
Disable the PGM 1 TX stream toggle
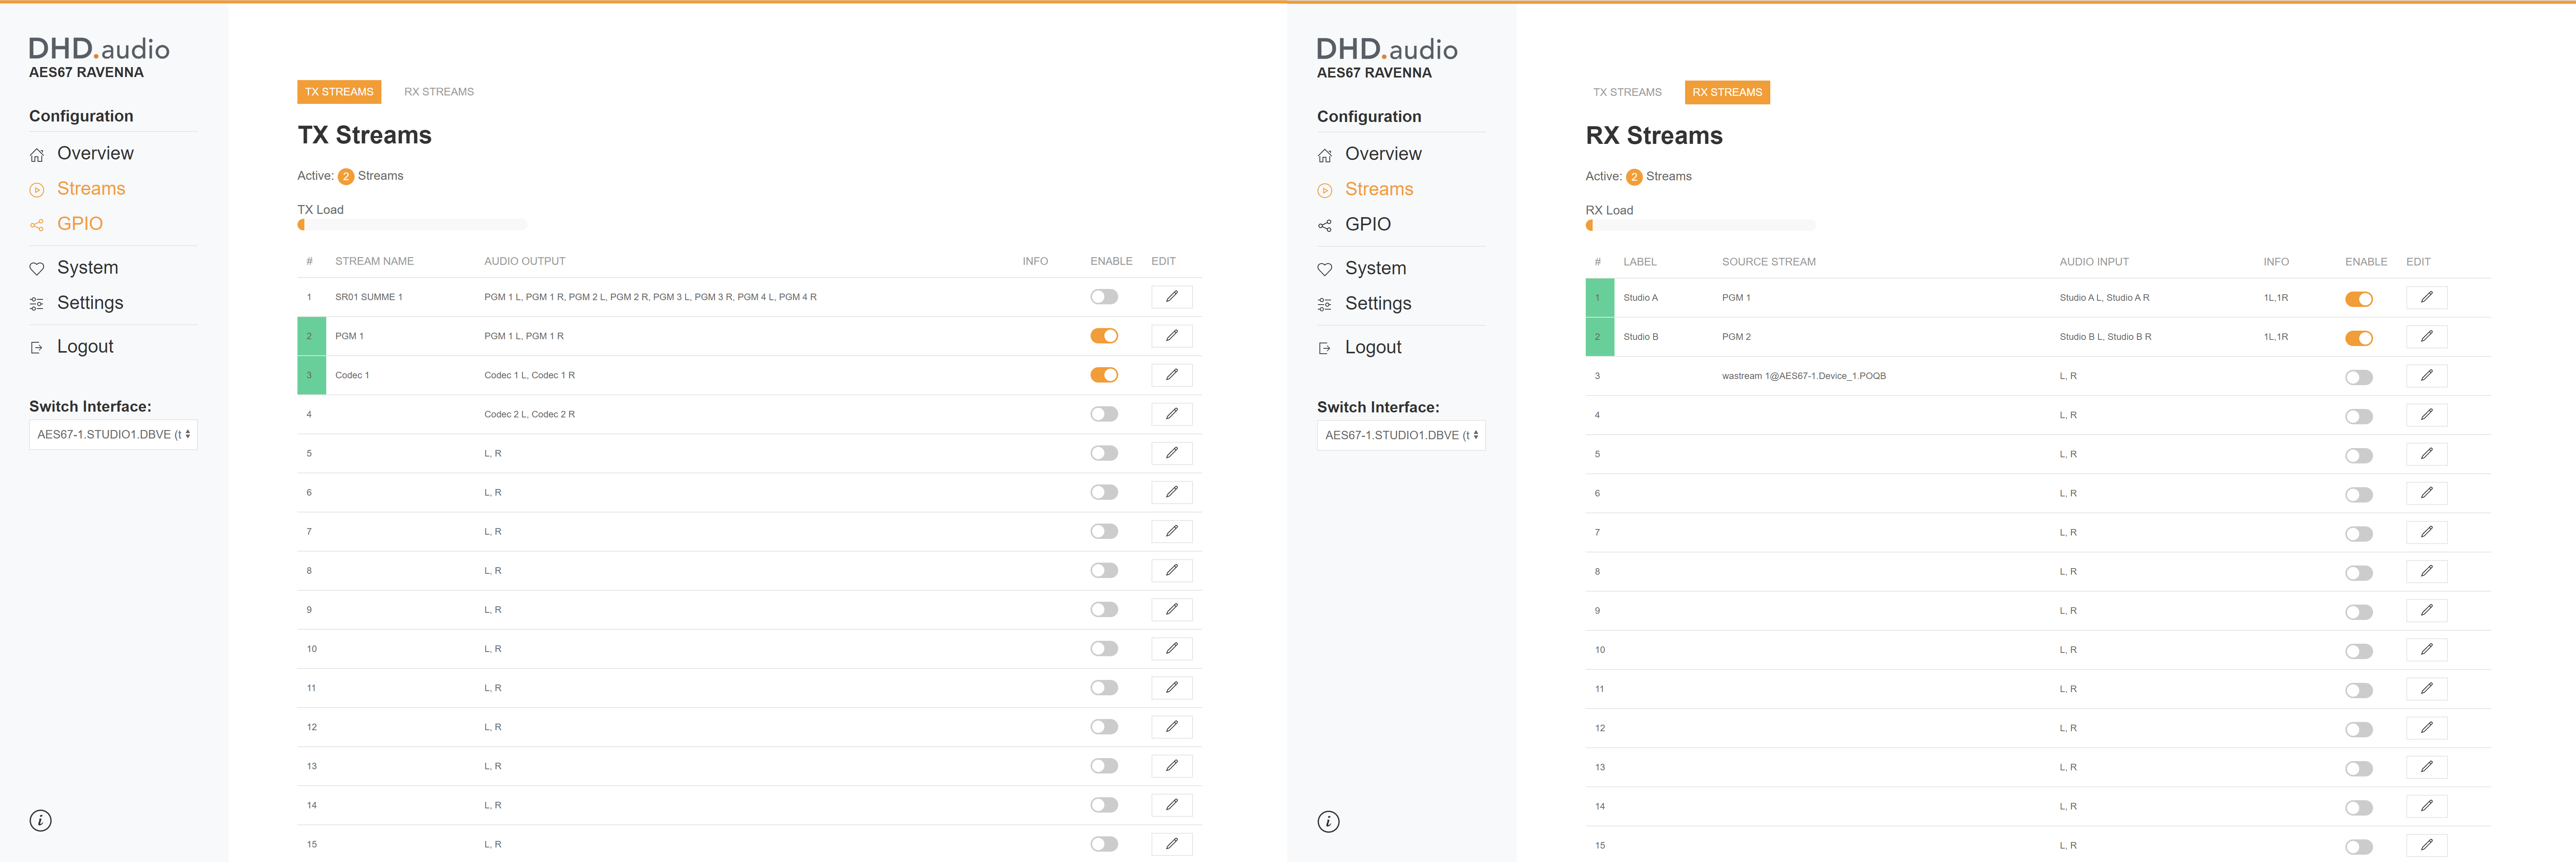click(x=1104, y=336)
